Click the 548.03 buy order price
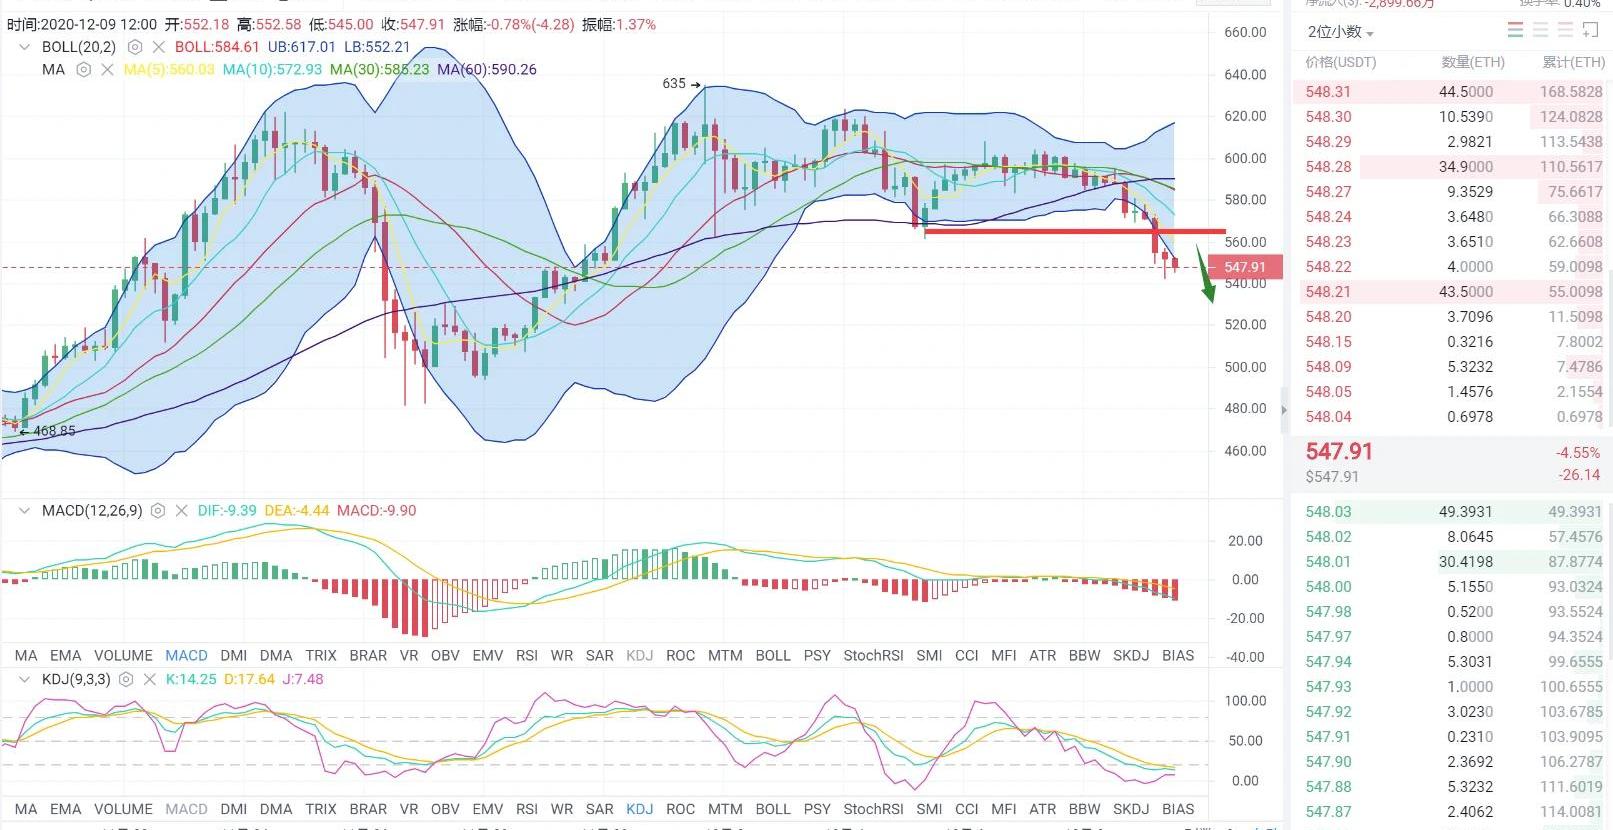Screen dimensions: 1613x830 (x=1328, y=512)
